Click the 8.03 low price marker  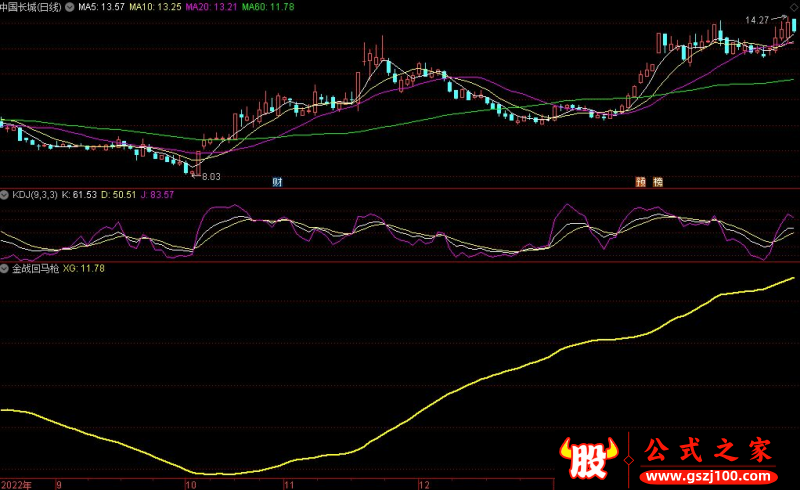point(210,176)
